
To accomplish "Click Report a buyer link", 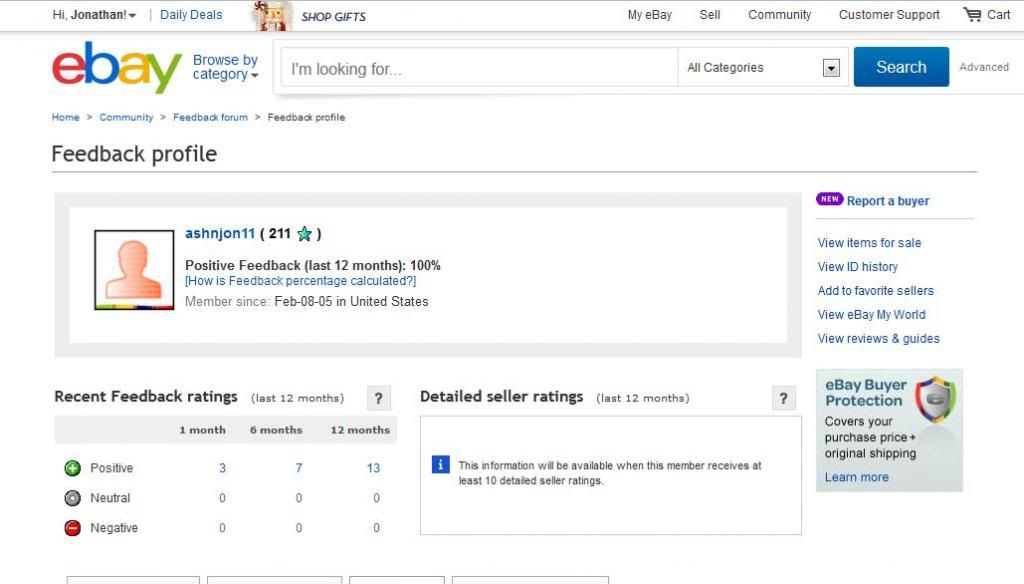I will (888, 201).
